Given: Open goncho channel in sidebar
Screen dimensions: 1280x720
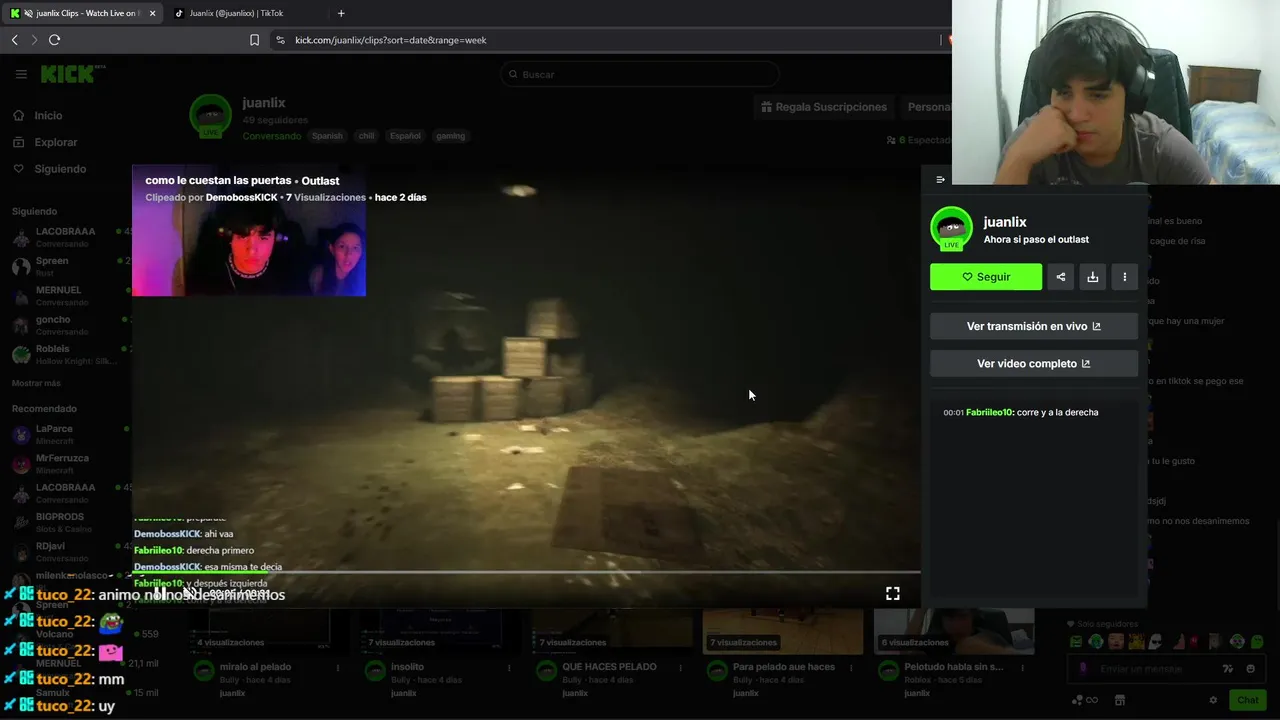Looking at the screenshot, I should [66, 325].
